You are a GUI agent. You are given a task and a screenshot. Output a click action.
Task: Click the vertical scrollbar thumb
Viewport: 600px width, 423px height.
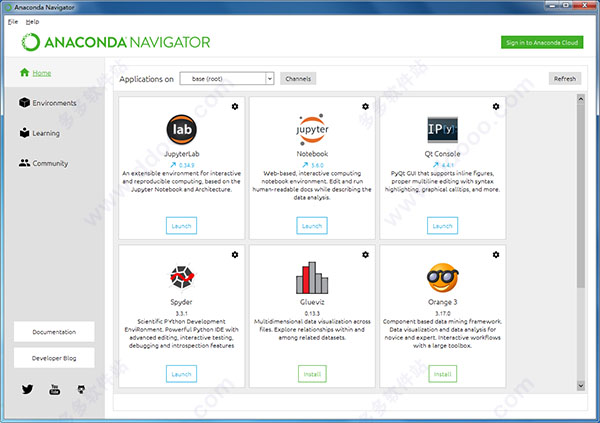(580, 195)
